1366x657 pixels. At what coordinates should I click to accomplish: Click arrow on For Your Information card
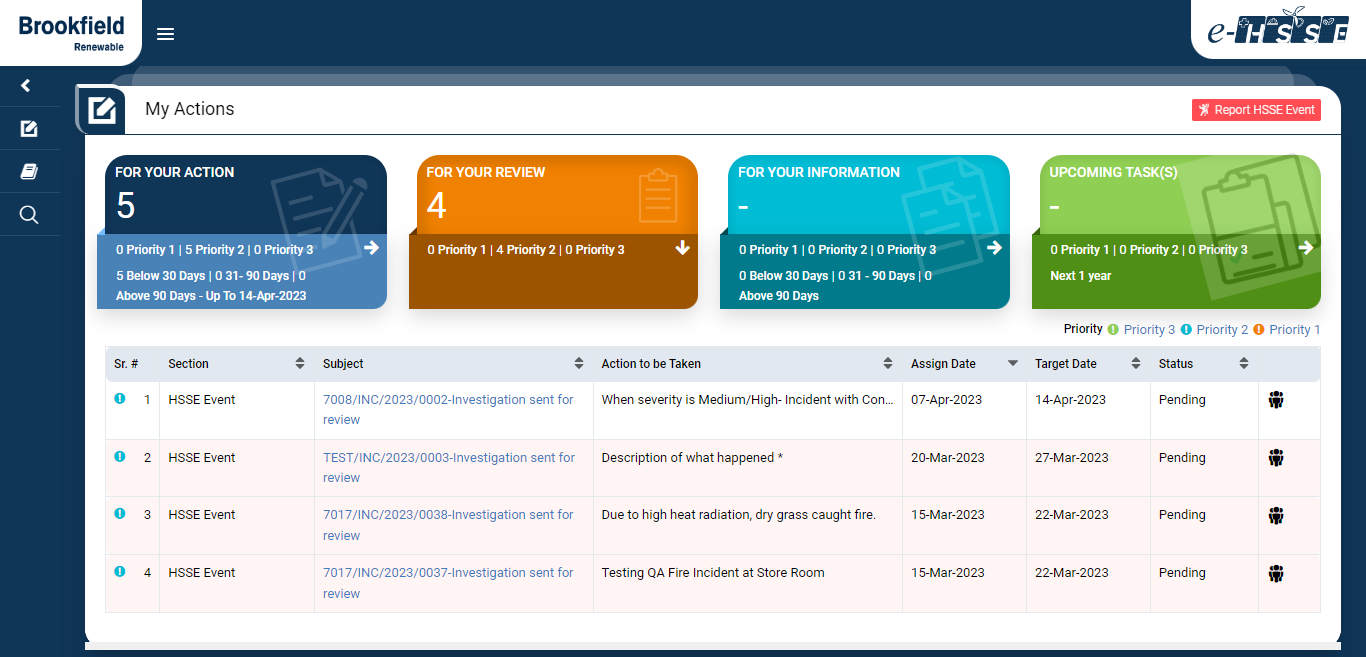(x=994, y=248)
